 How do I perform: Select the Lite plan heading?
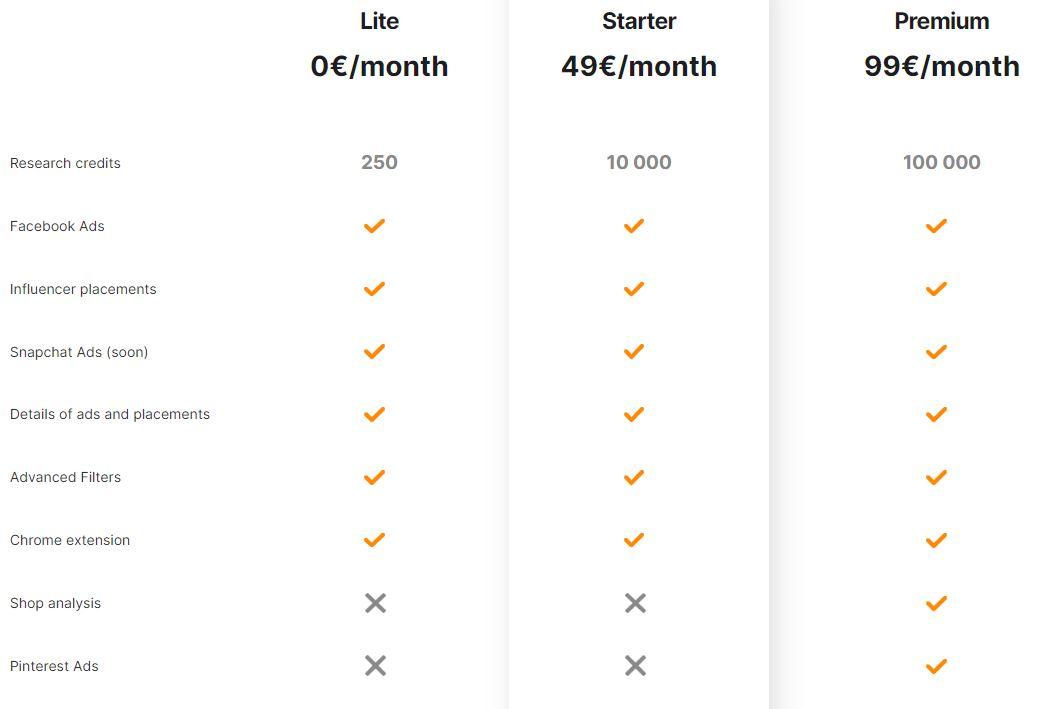click(x=379, y=21)
